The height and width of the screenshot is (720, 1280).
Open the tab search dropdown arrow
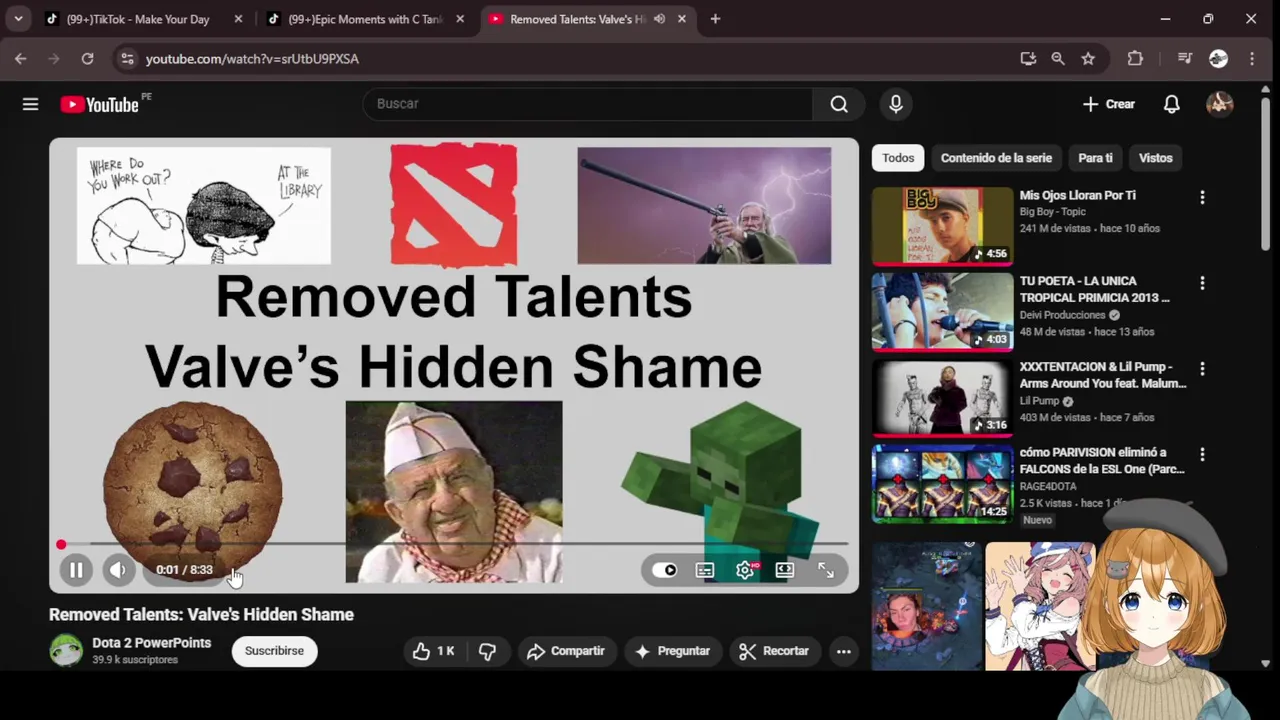coord(18,19)
